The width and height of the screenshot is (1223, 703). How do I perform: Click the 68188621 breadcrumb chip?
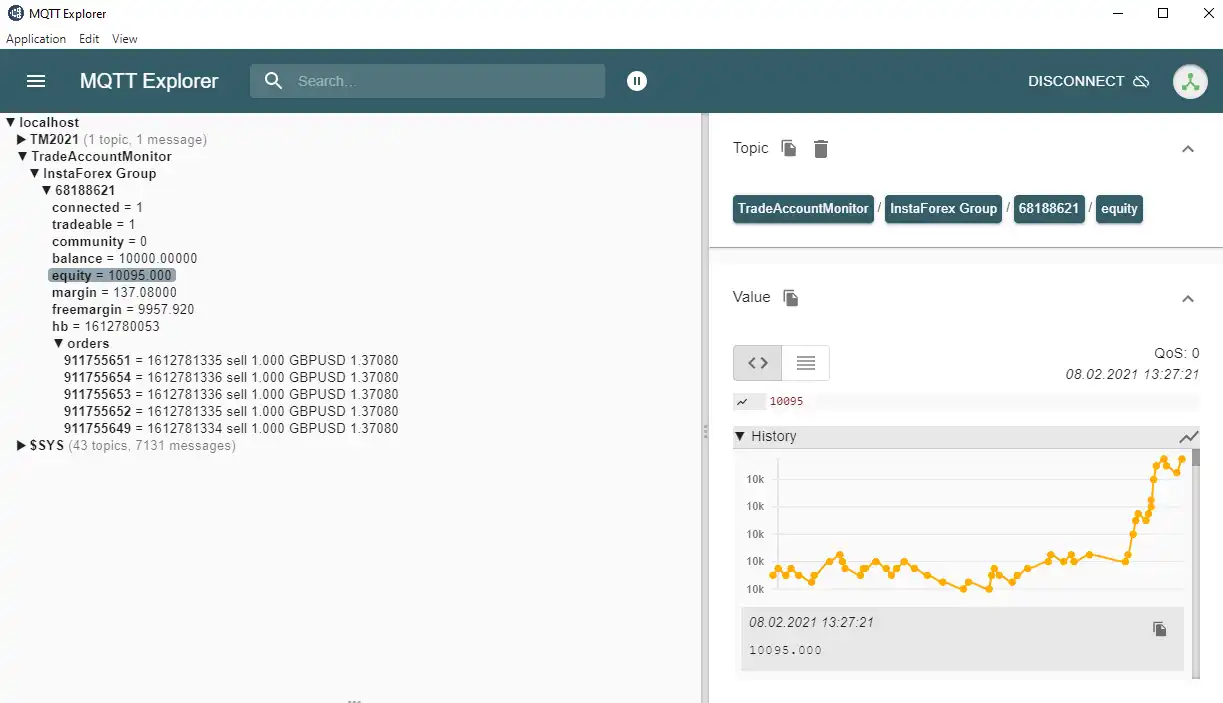click(1049, 209)
